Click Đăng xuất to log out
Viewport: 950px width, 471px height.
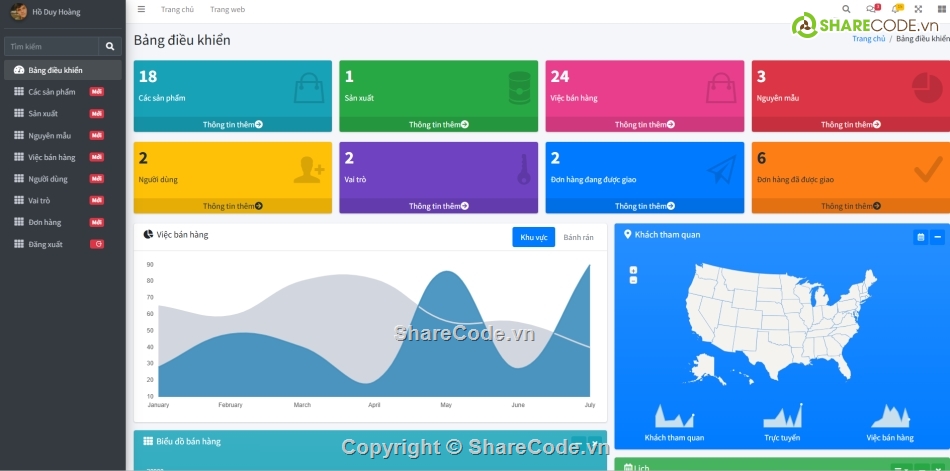[x=45, y=244]
